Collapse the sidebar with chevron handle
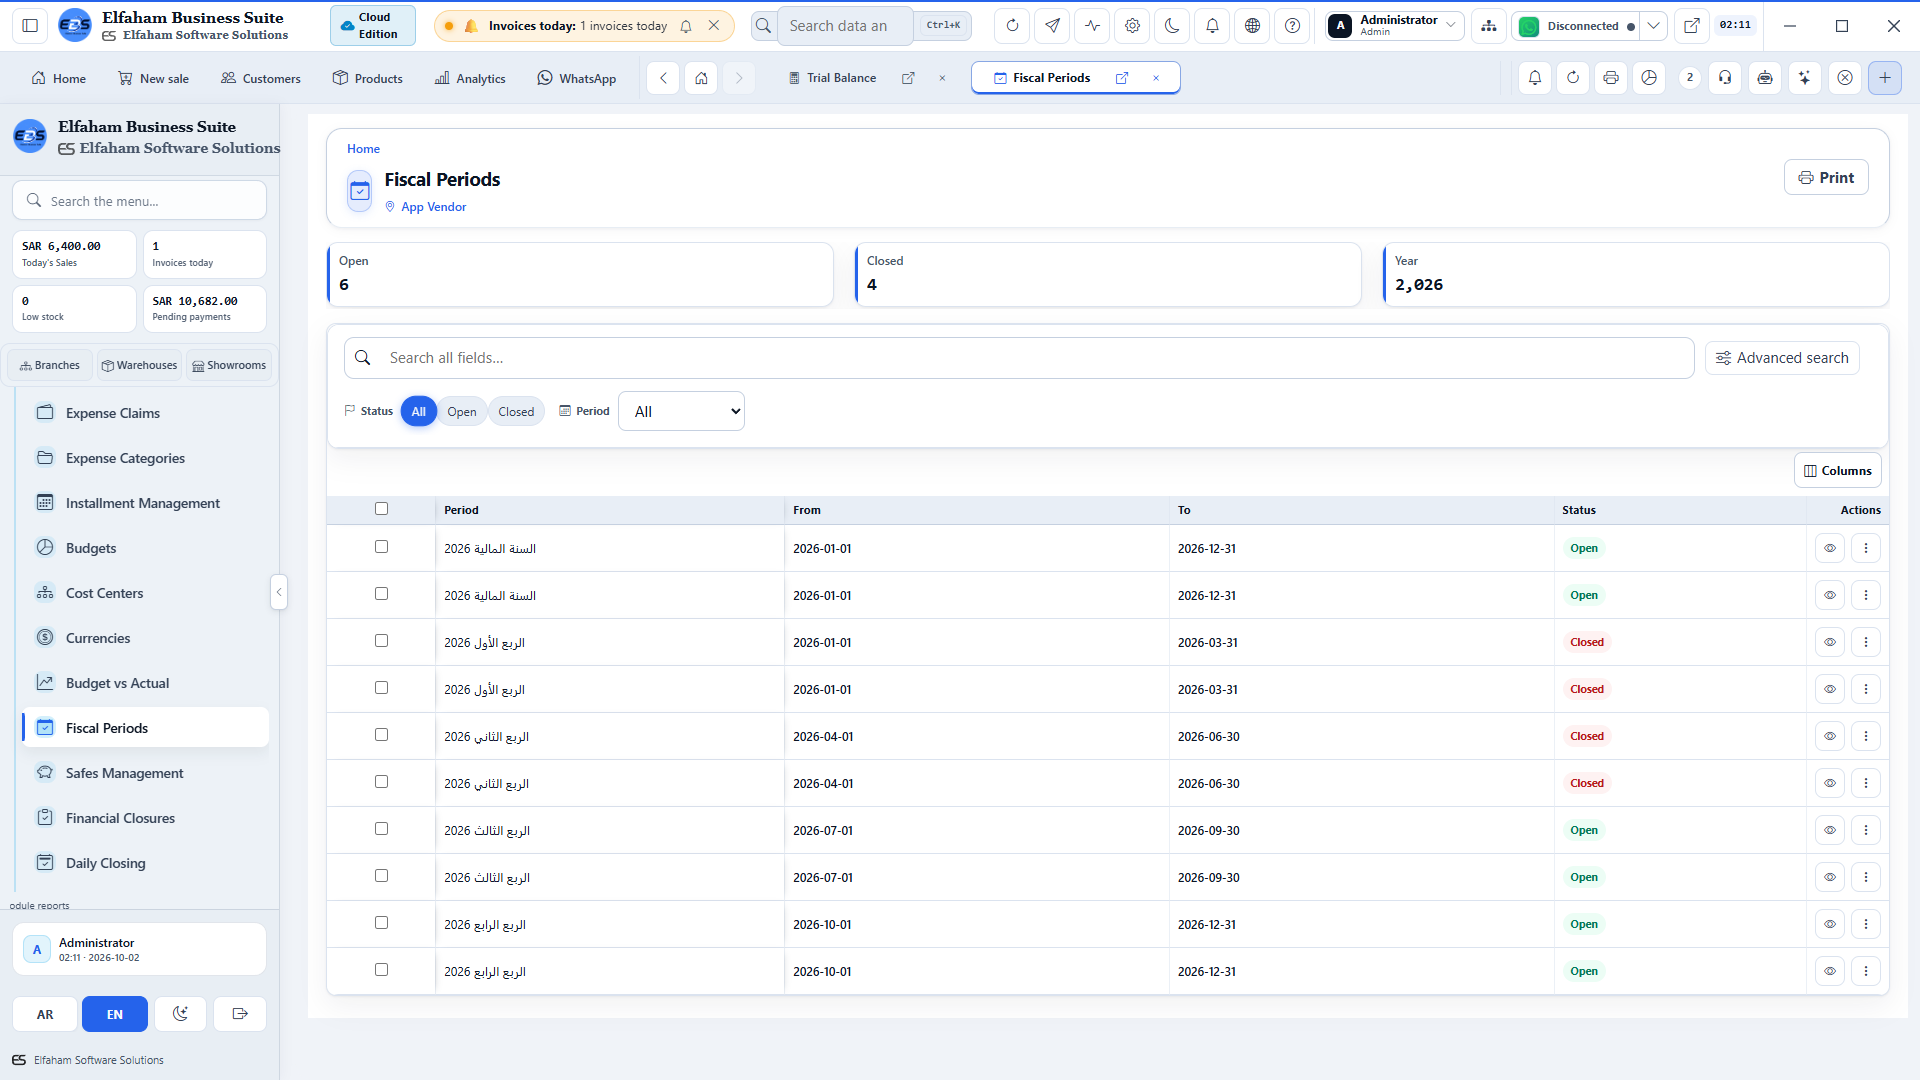Screen dimensions: 1920x1080 279,592
